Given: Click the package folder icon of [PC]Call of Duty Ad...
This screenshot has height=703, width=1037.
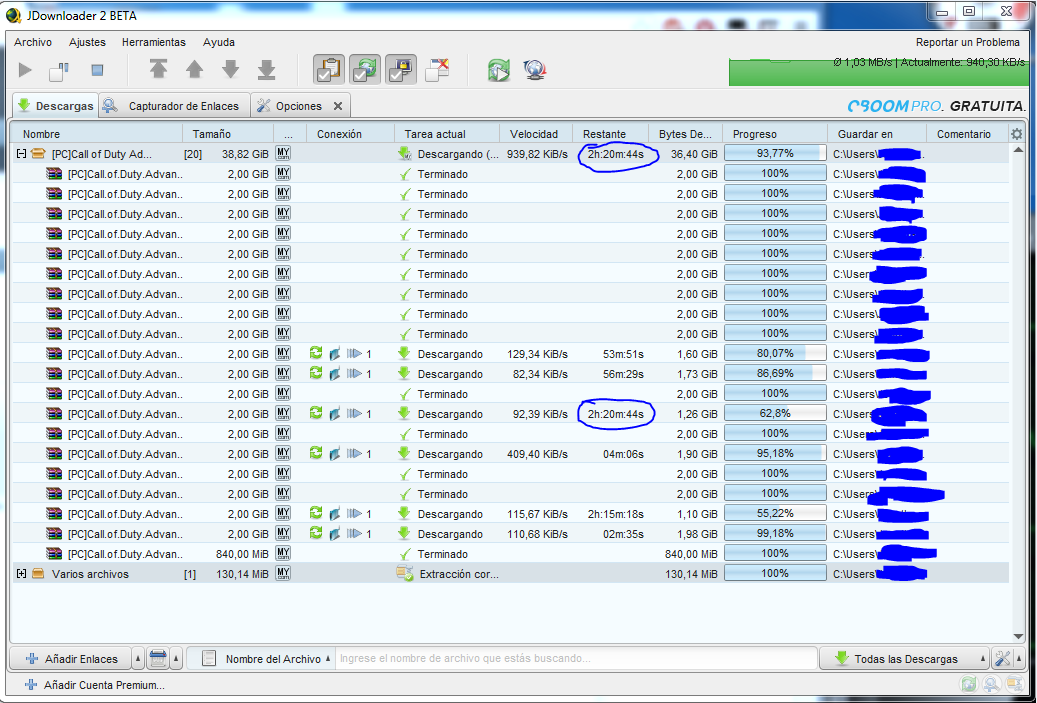Looking at the screenshot, I should (x=38, y=153).
